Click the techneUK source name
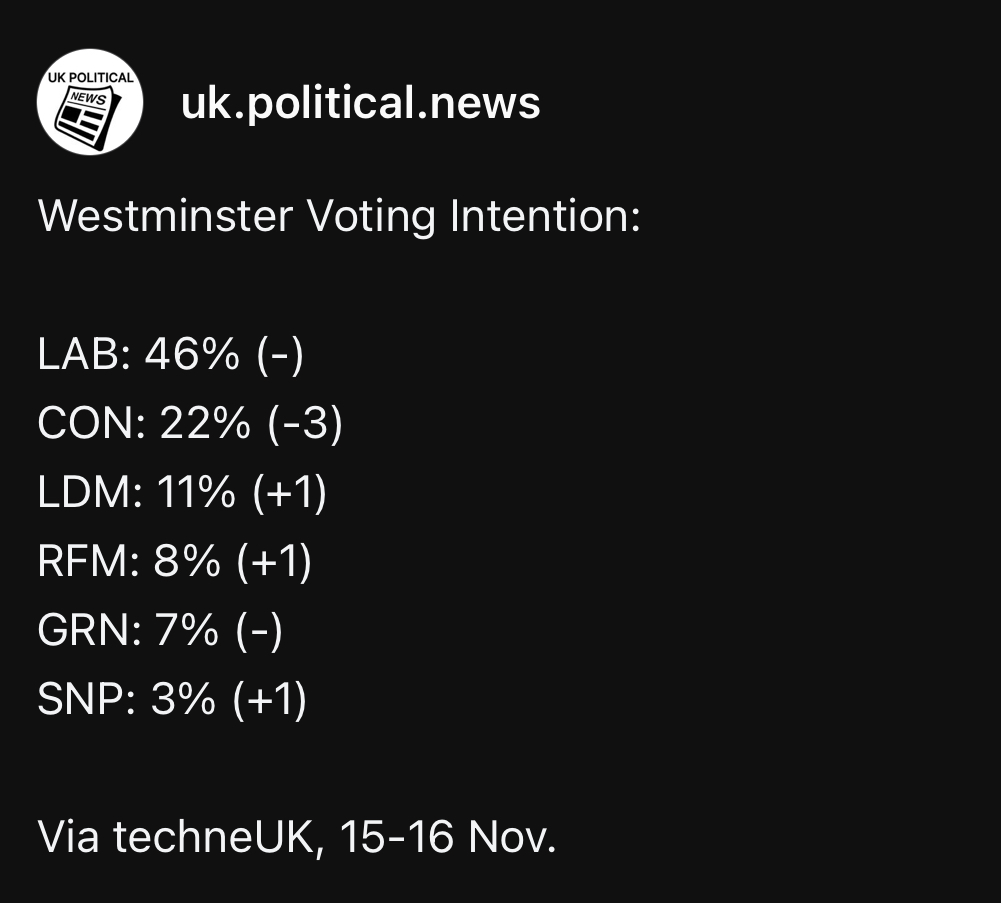This screenshot has width=1001, height=903. pyautogui.click(x=218, y=838)
